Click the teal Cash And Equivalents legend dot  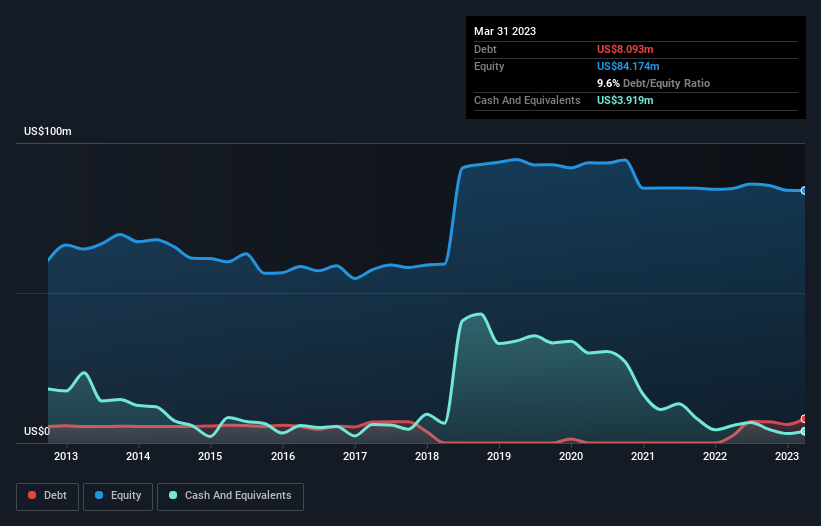click(173, 495)
